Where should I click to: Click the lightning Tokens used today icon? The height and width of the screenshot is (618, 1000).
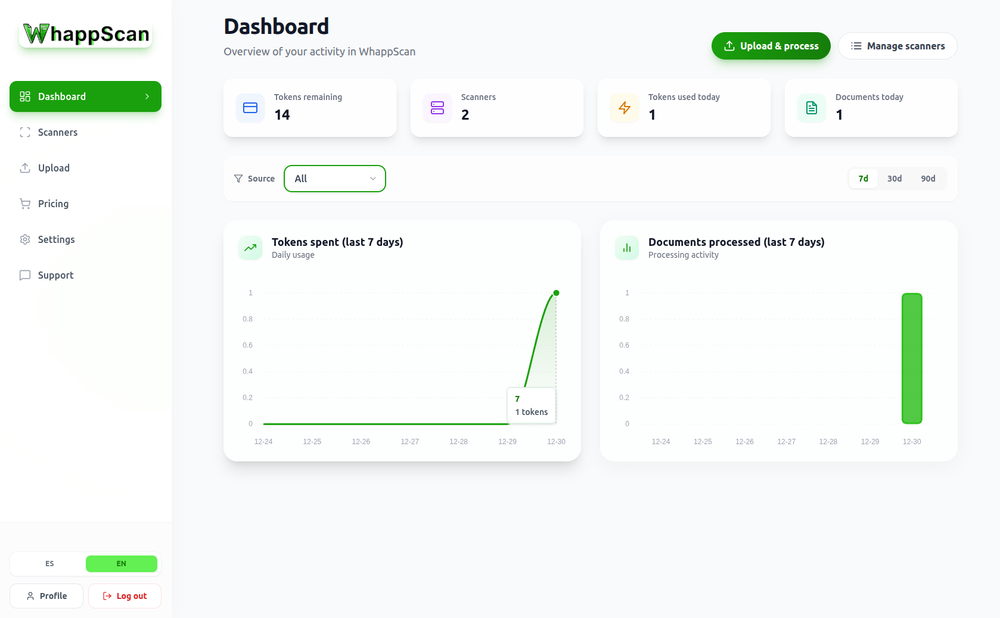[624, 108]
